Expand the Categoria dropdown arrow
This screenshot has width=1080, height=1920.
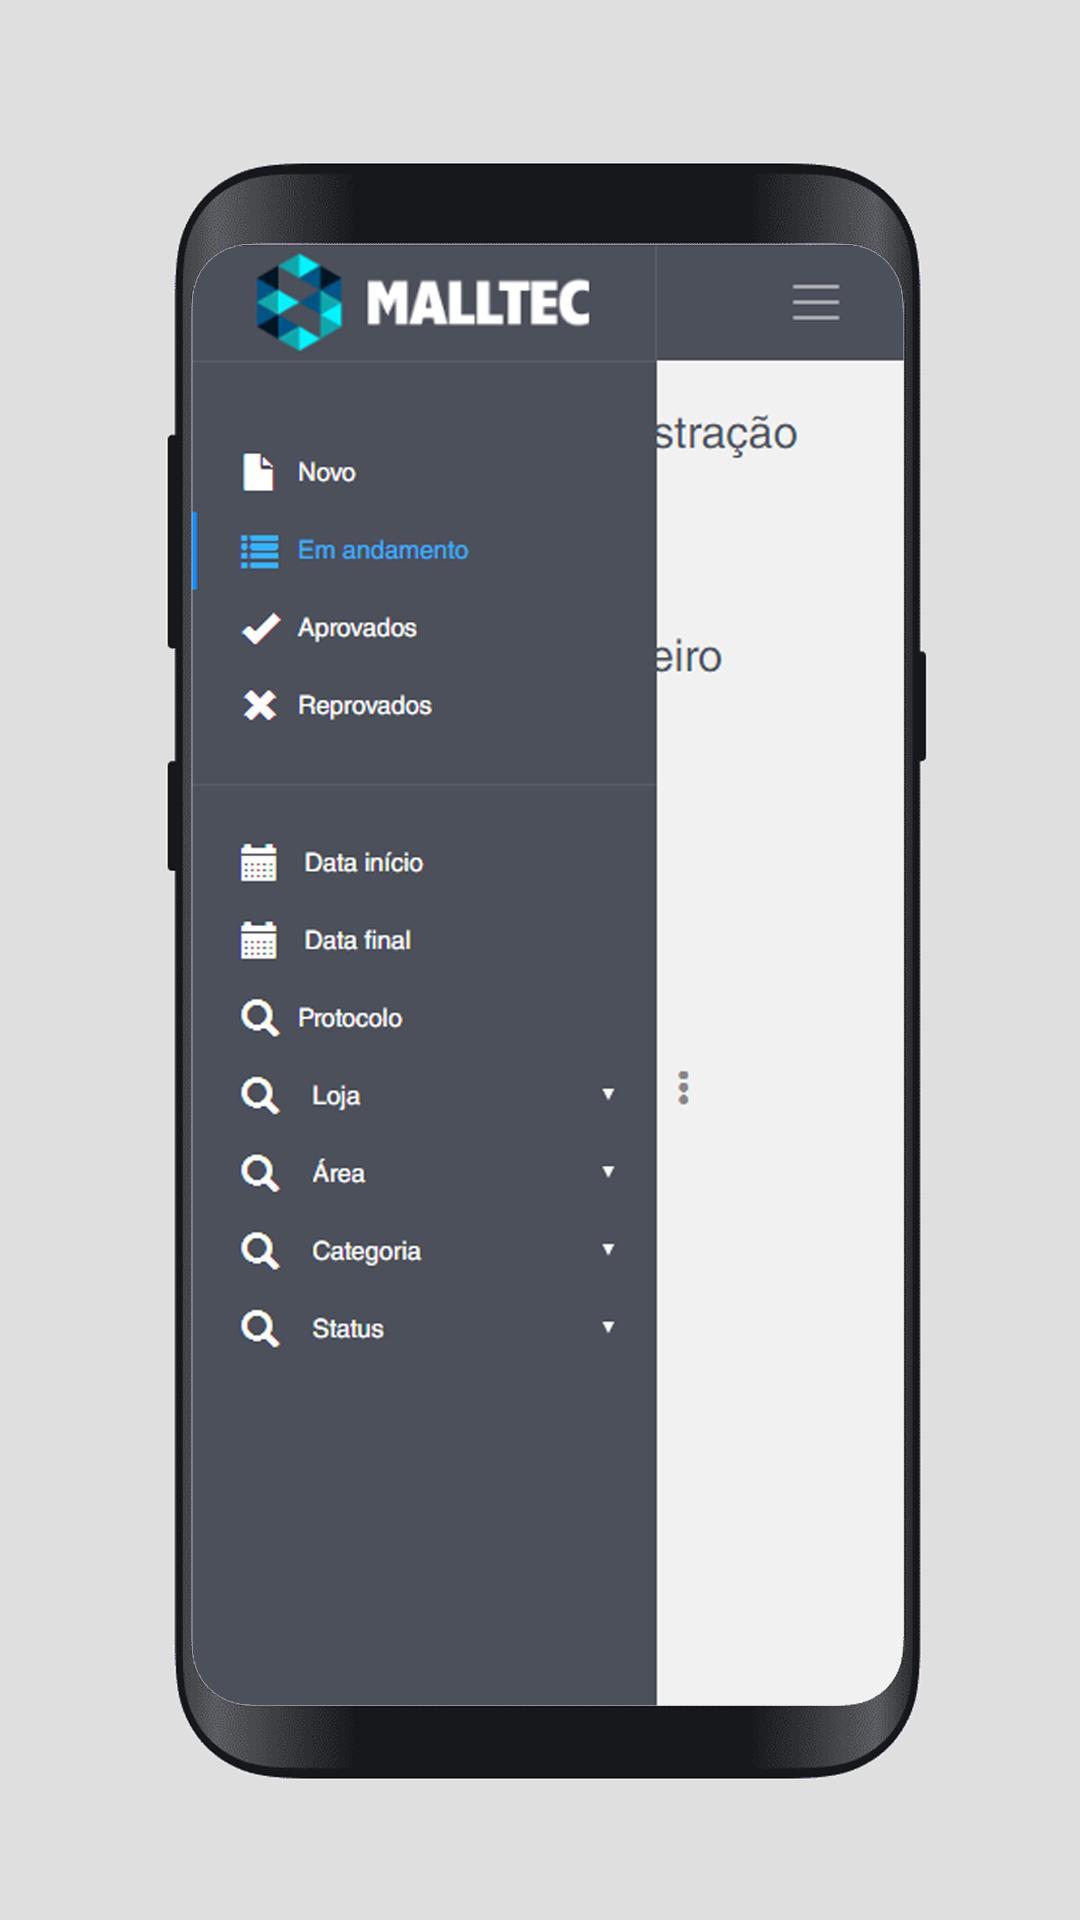[x=607, y=1250]
